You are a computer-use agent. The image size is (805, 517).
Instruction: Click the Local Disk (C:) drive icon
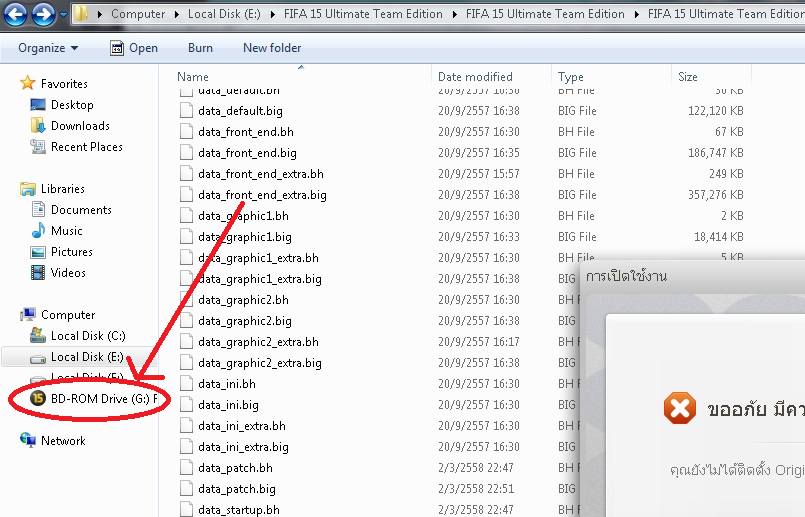[38, 336]
